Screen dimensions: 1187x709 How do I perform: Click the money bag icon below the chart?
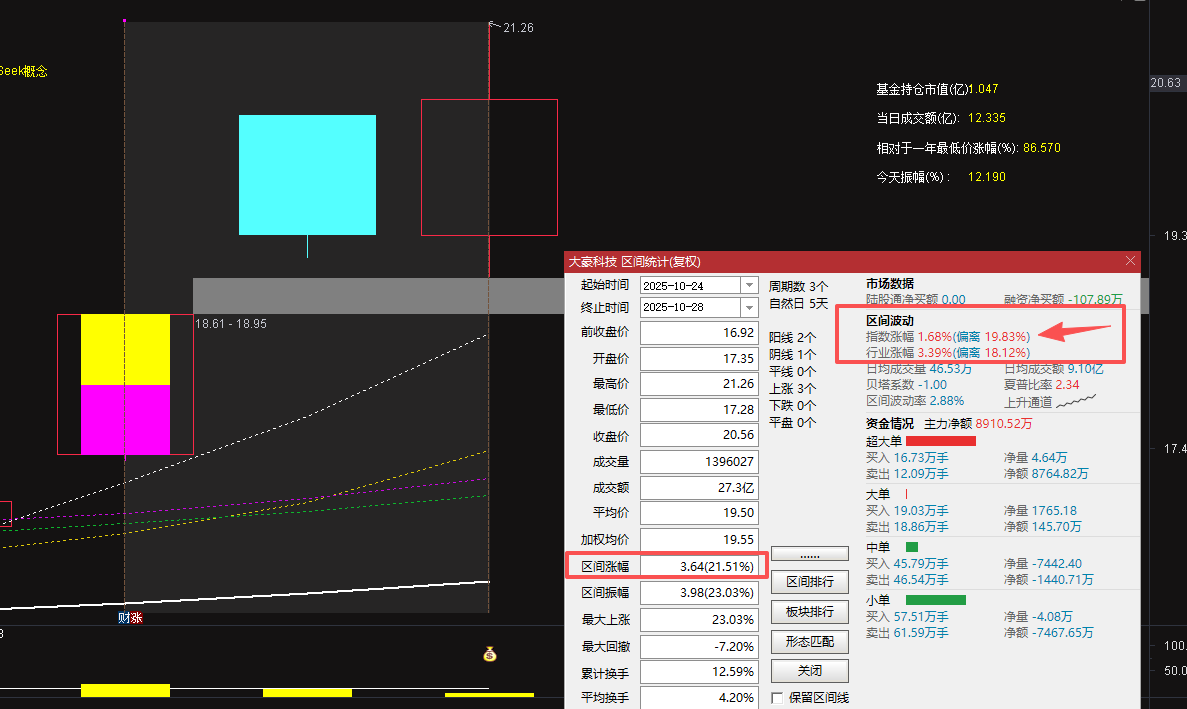[489, 655]
